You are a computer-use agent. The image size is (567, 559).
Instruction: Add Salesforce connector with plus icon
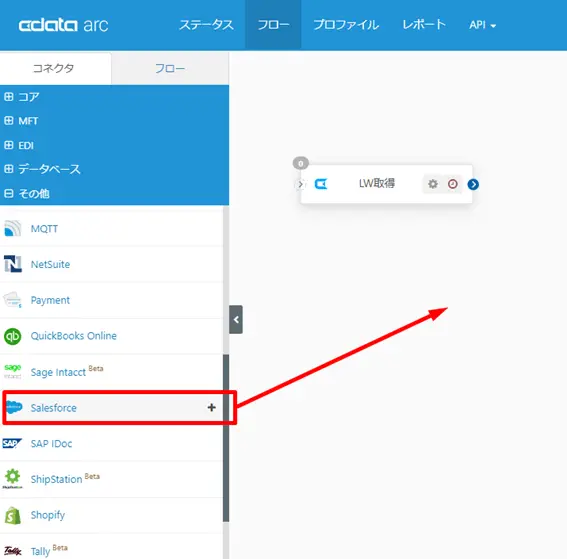pyautogui.click(x=212, y=407)
